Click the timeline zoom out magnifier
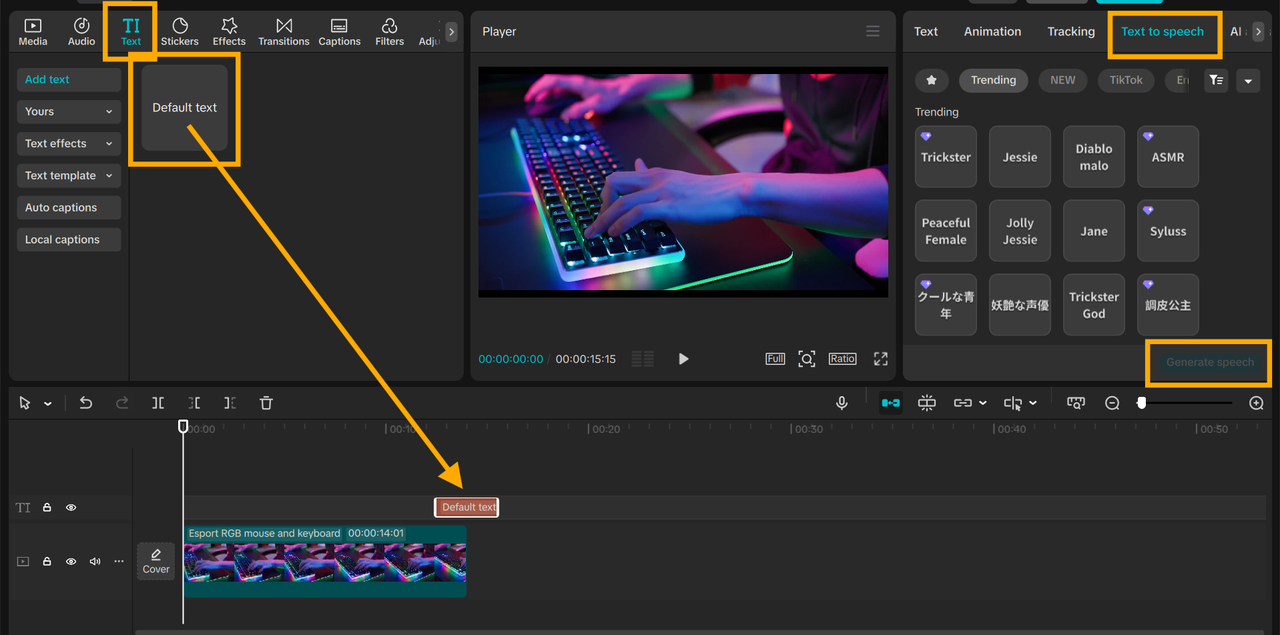The width and height of the screenshot is (1280, 635). coord(1112,403)
